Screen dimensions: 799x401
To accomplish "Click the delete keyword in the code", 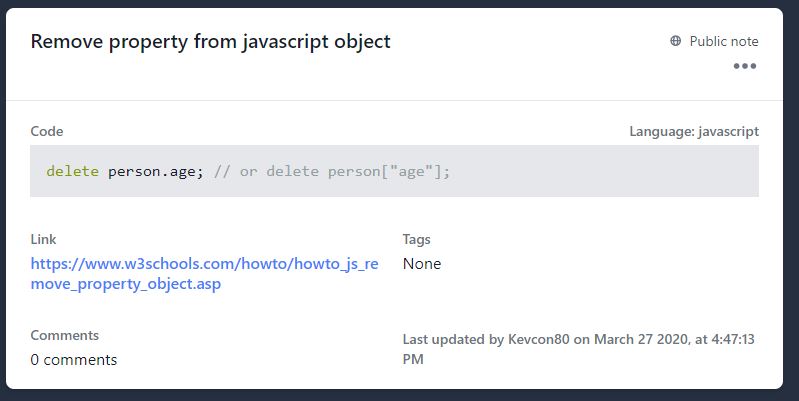I will [72, 171].
